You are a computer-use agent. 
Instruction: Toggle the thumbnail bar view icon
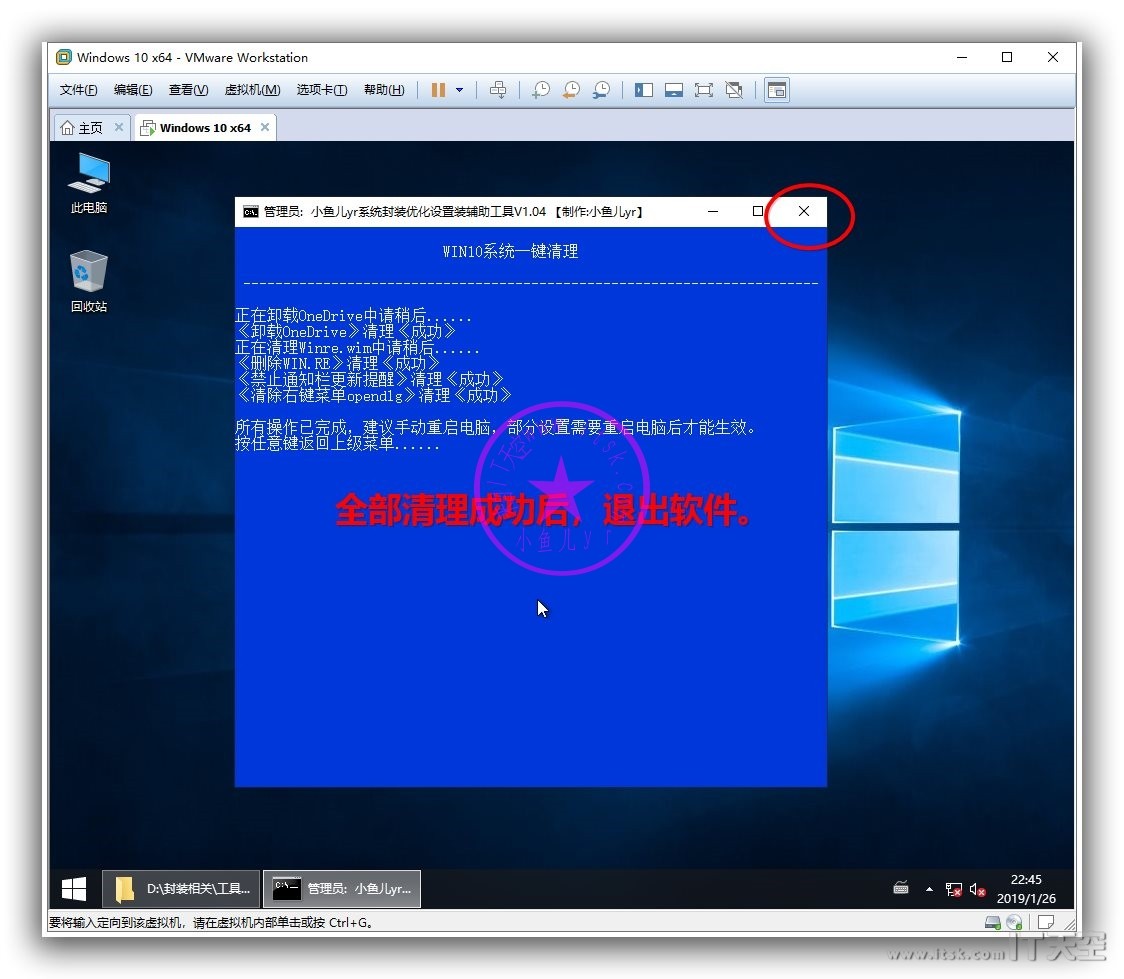[674, 90]
